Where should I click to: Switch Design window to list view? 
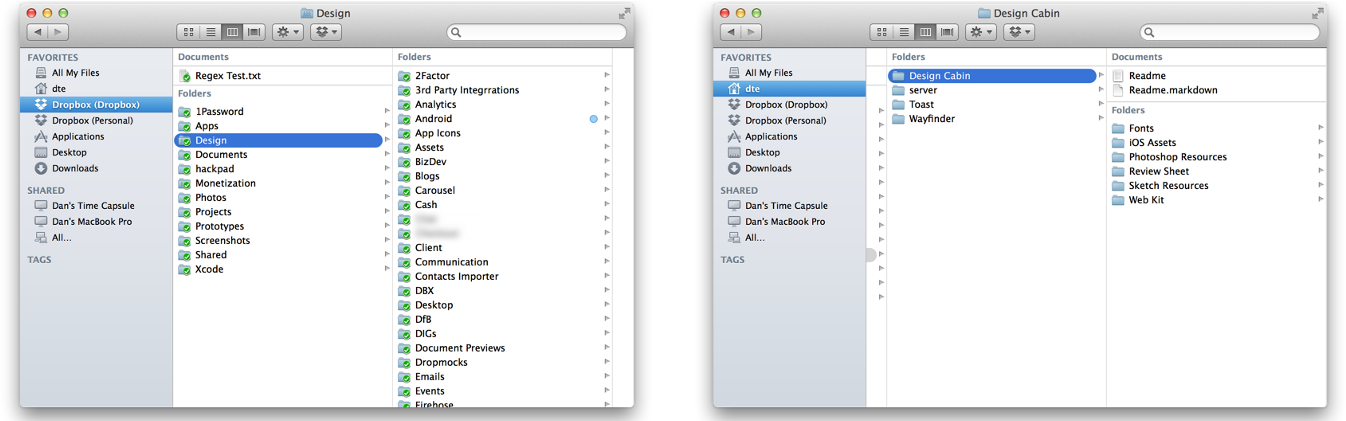[210, 33]
